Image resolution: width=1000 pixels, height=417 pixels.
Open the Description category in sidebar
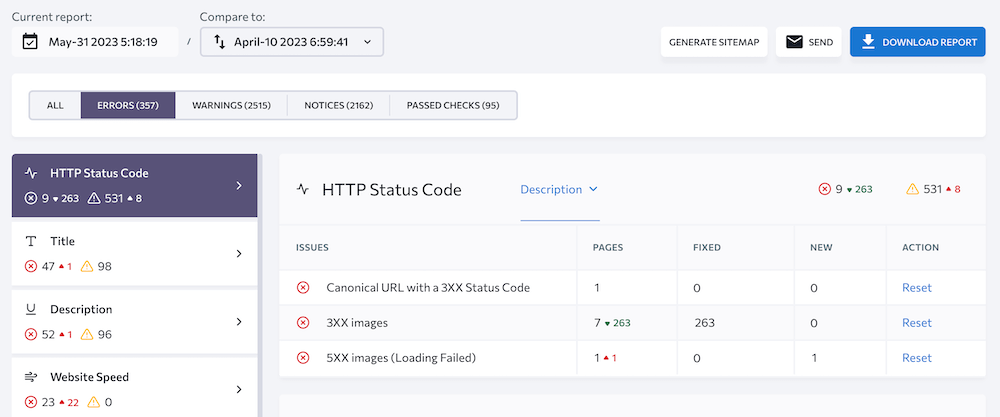134,321
